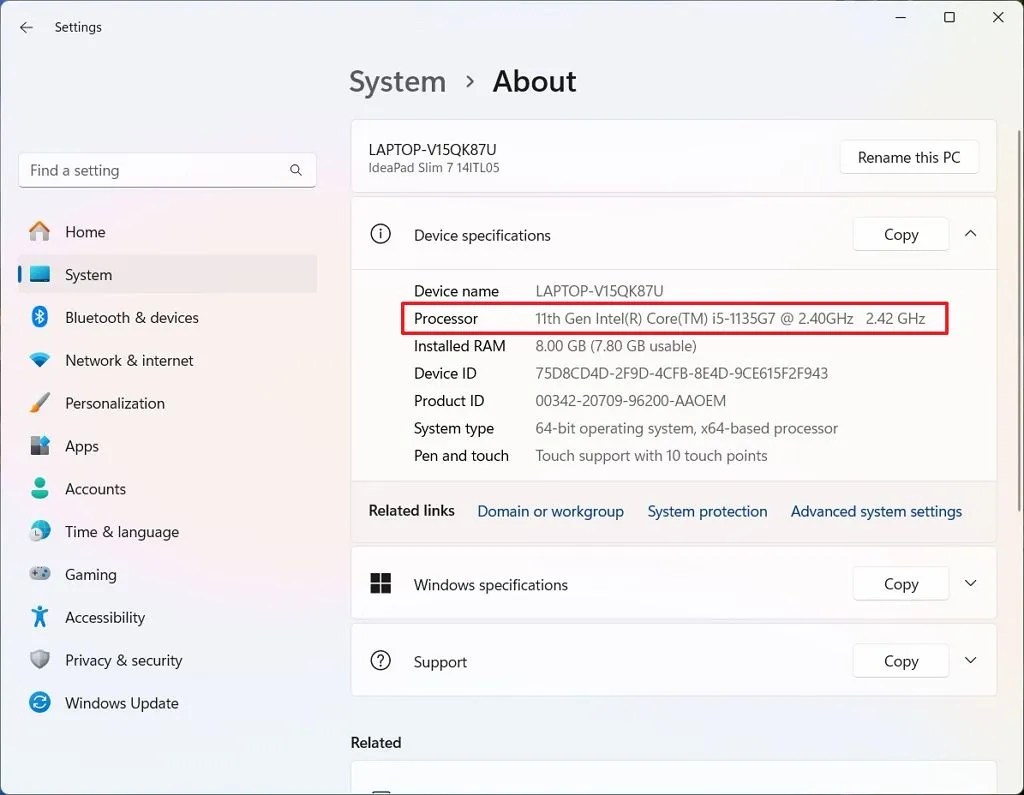
Task: Open Bluetooth & devices settings
Action: click(x=131, y=317)
